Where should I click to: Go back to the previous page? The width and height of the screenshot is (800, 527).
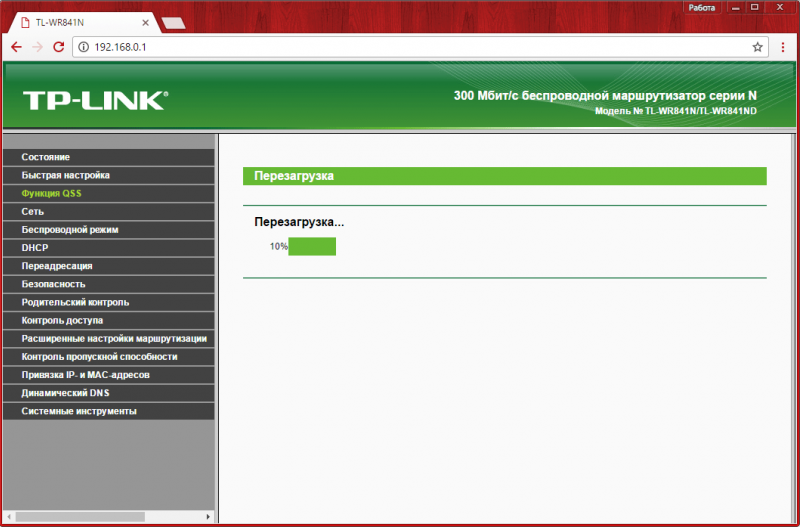(x=16, y=47)
